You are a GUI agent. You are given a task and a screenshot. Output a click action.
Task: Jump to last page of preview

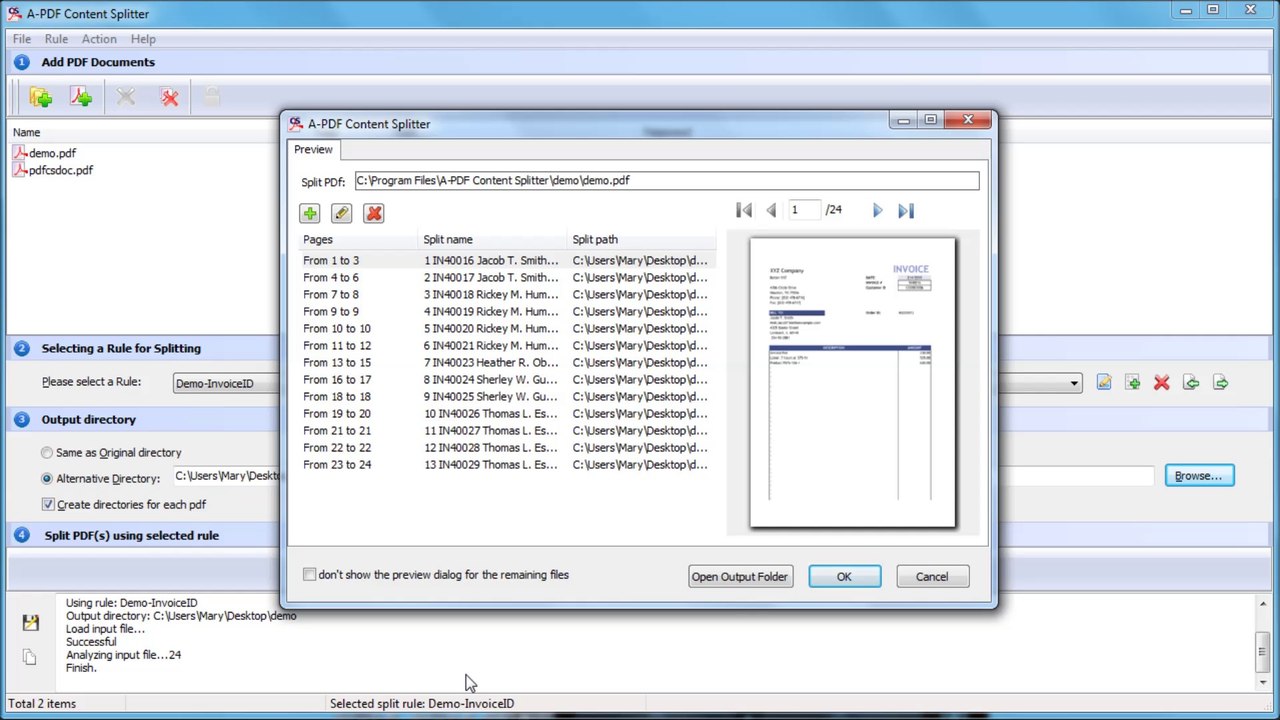(905, 210)
